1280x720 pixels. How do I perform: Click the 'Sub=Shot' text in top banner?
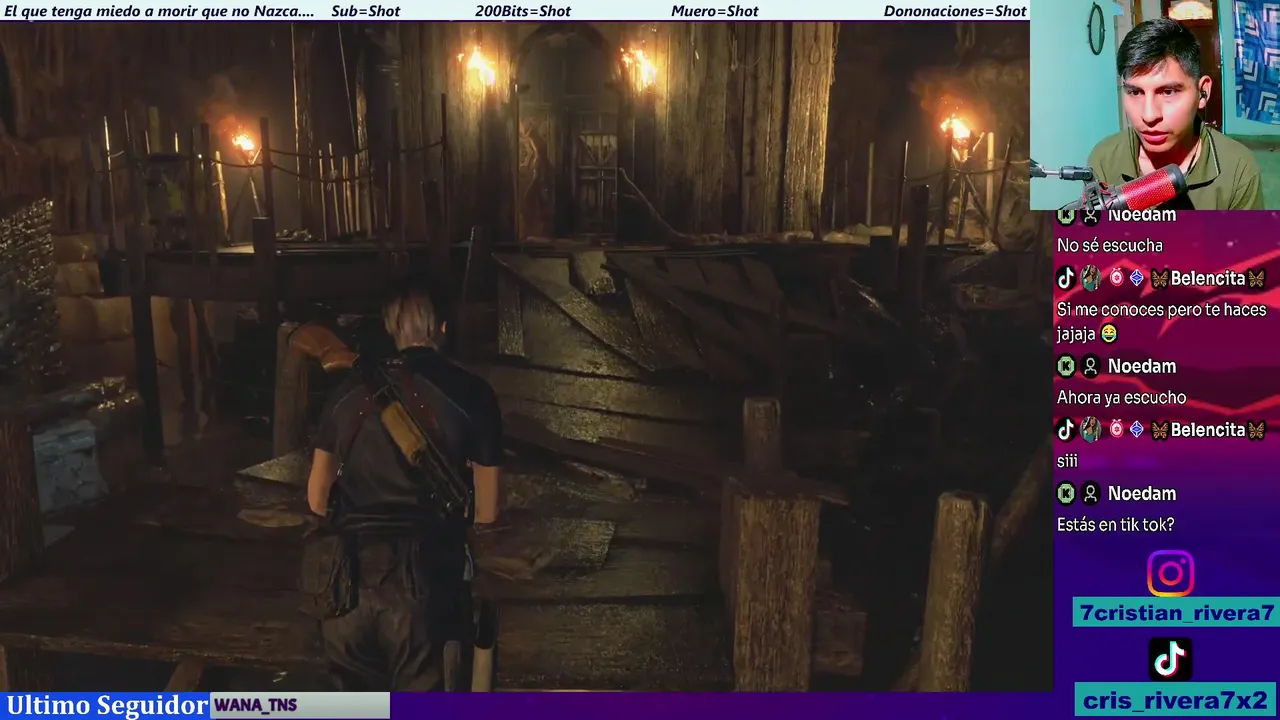click(x=365, y=11)
